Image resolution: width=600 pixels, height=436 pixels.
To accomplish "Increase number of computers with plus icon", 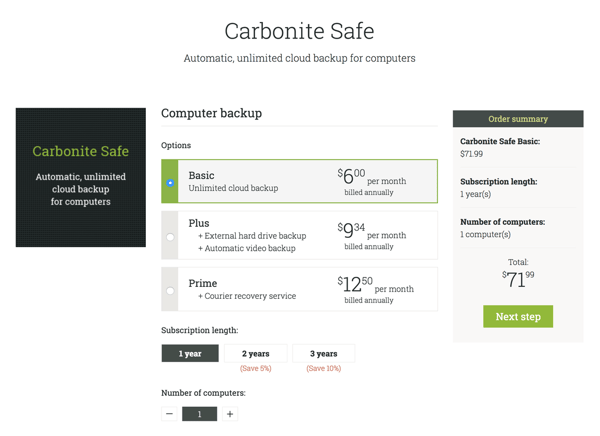I will 230,414.
